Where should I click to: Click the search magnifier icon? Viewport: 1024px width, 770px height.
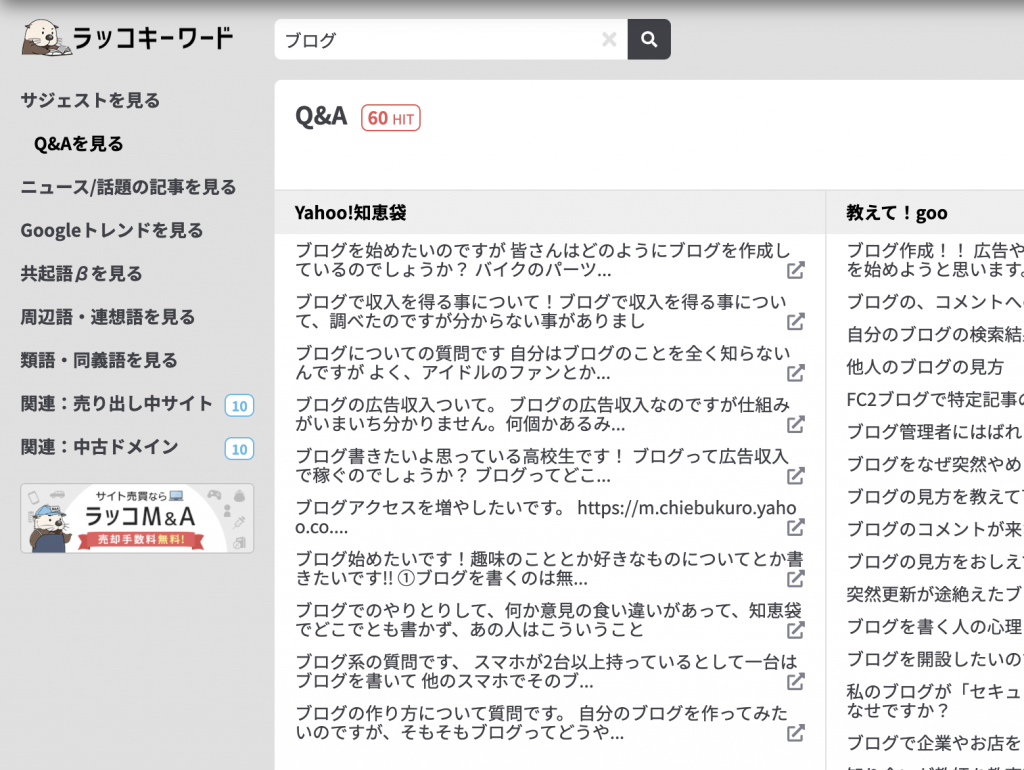click(x=648, y=39)
